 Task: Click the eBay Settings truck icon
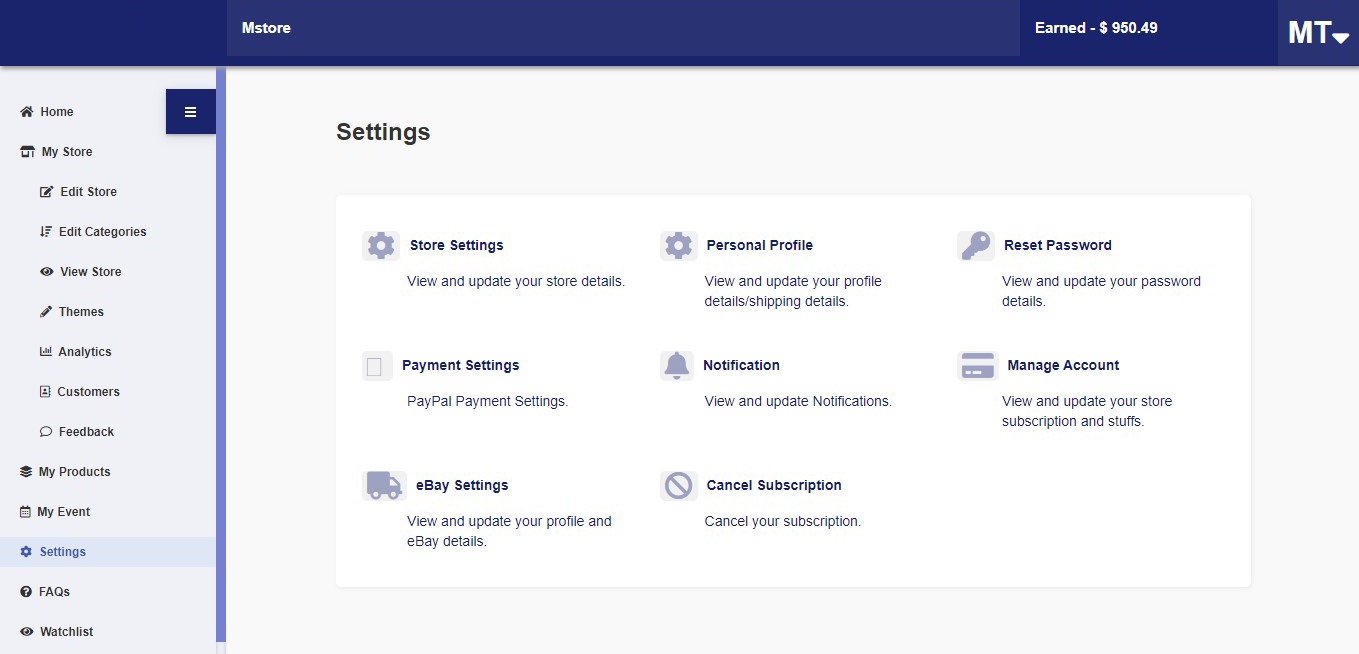click(x=384, y=486)
